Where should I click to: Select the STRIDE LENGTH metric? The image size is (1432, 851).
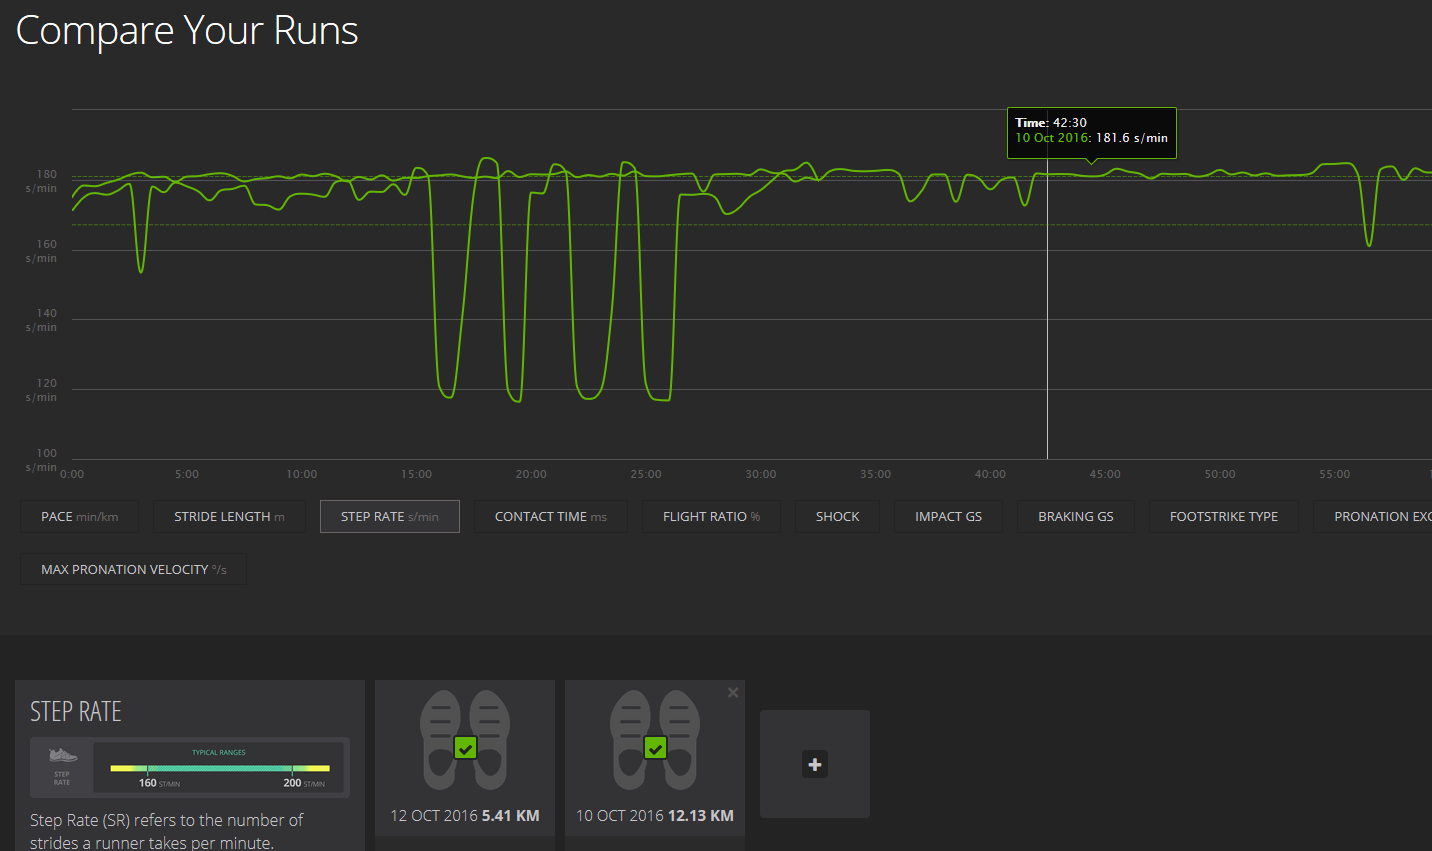click(229, 516)
